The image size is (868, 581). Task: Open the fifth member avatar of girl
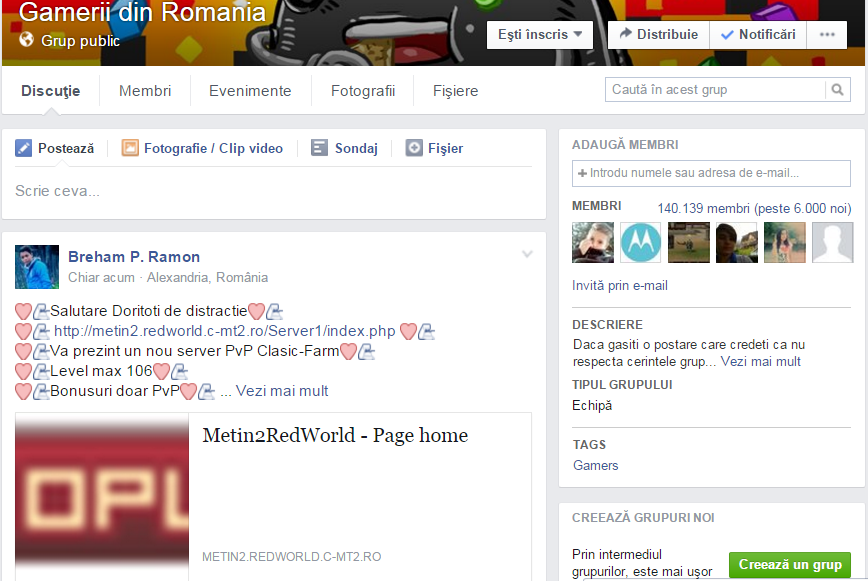click(785, 242)
